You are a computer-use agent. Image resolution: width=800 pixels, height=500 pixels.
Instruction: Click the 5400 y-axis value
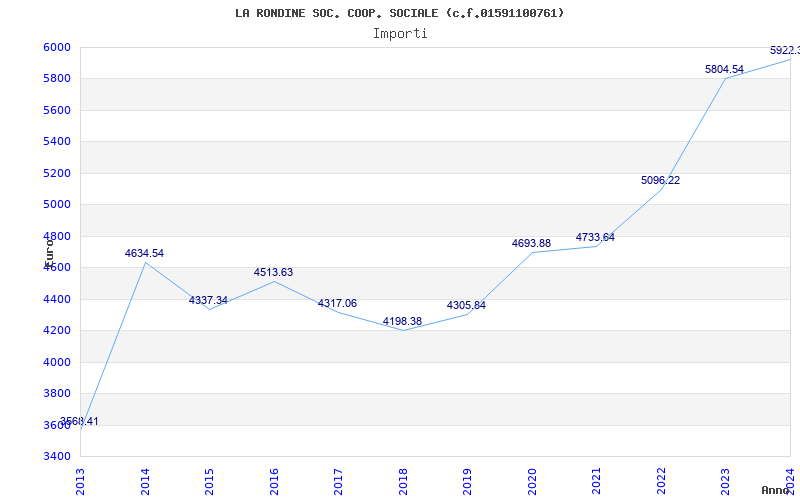tap(57, 142)
